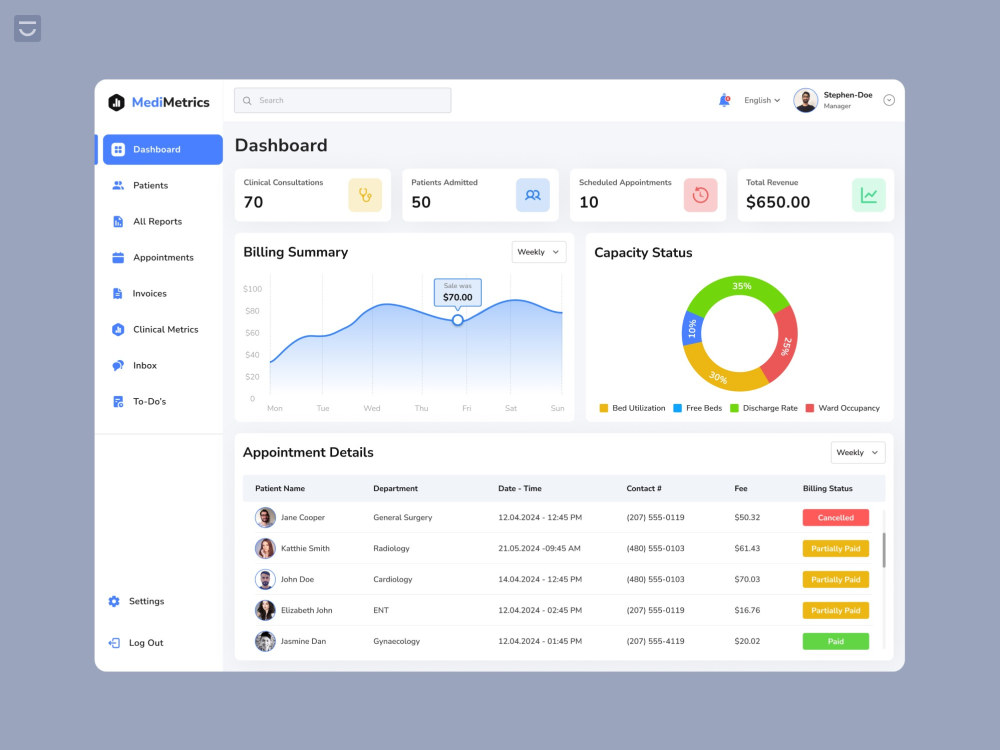Open the Appointment Details Weekly dropdown
Image resolution: width=1000 pixels, height=750 pixels.
[x=858, y=452]
